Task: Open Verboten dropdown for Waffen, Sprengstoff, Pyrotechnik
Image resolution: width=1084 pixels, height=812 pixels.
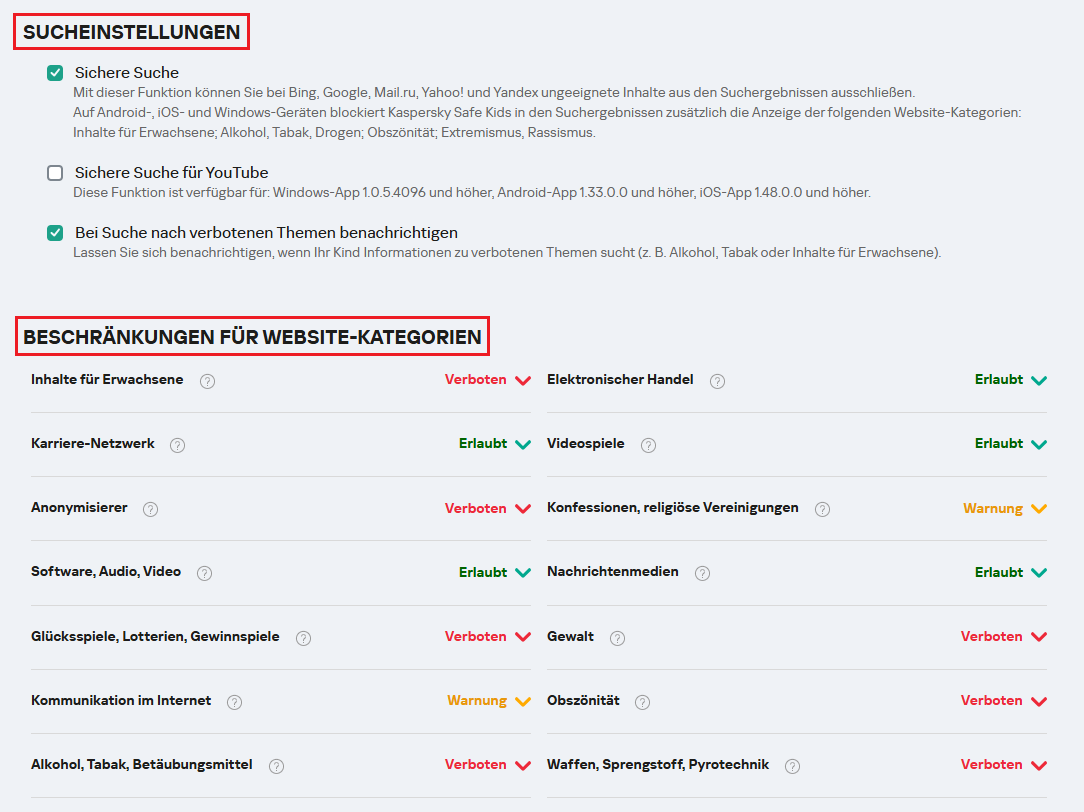Action: coord(1003,764)
